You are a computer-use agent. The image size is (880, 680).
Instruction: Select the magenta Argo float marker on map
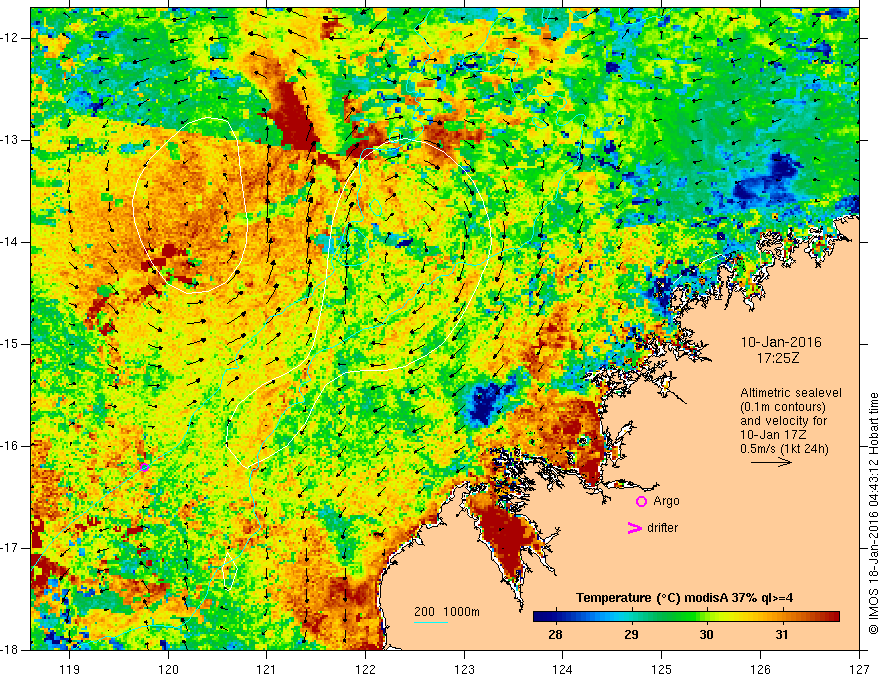[144, 467]
